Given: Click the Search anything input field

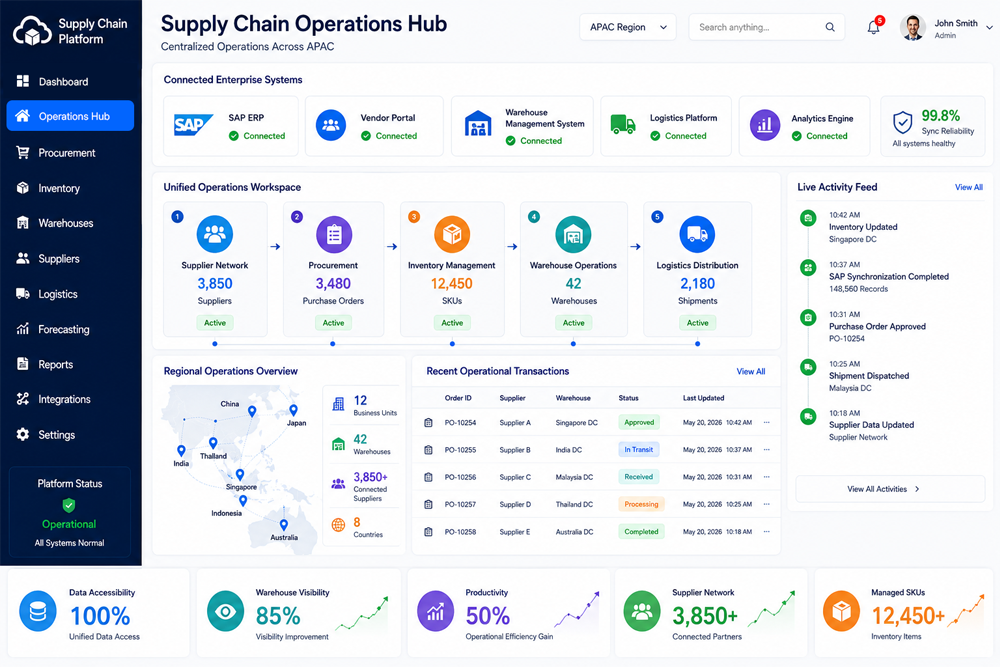Looking at the screenshot, I should click(x=767, y=27).
